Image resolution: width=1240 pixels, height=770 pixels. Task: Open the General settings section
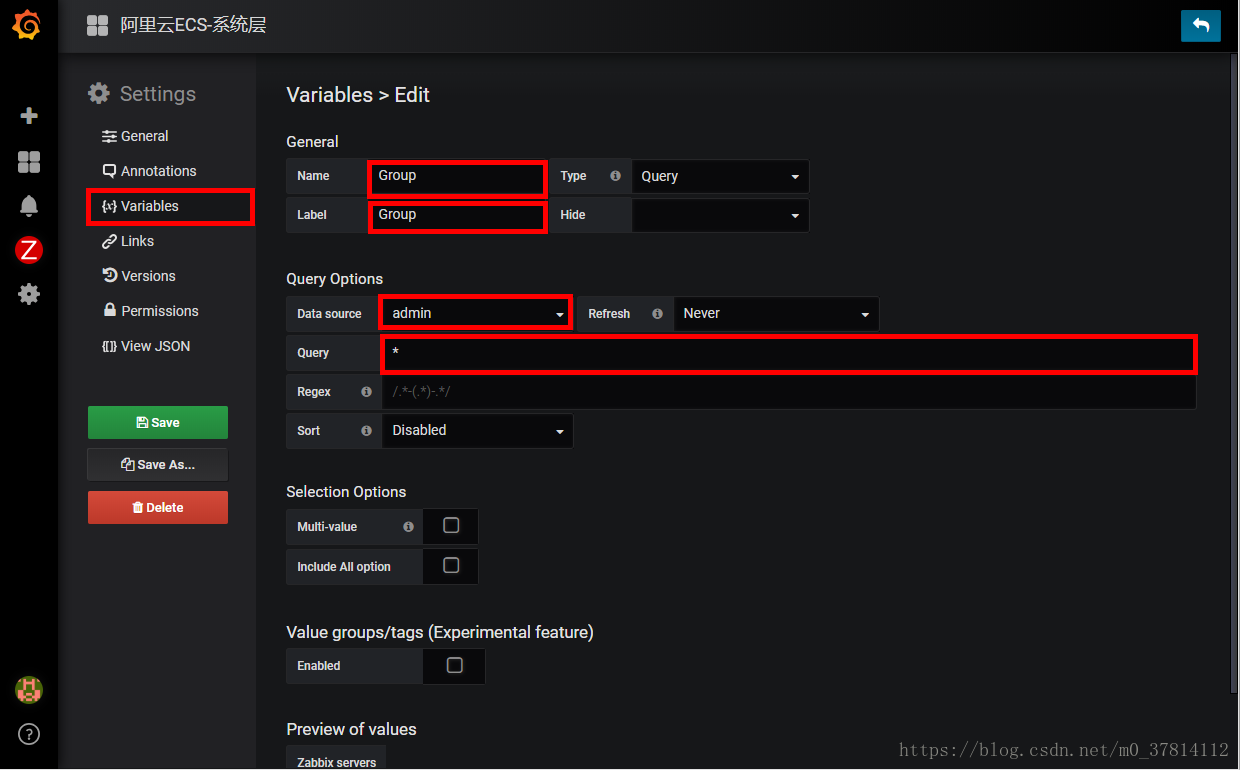[x=135, y=136]
